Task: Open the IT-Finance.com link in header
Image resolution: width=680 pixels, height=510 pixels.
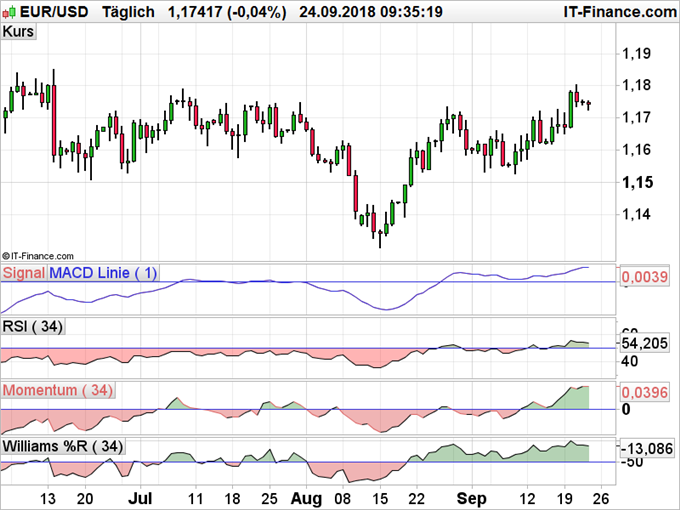Action: [621, 12]
